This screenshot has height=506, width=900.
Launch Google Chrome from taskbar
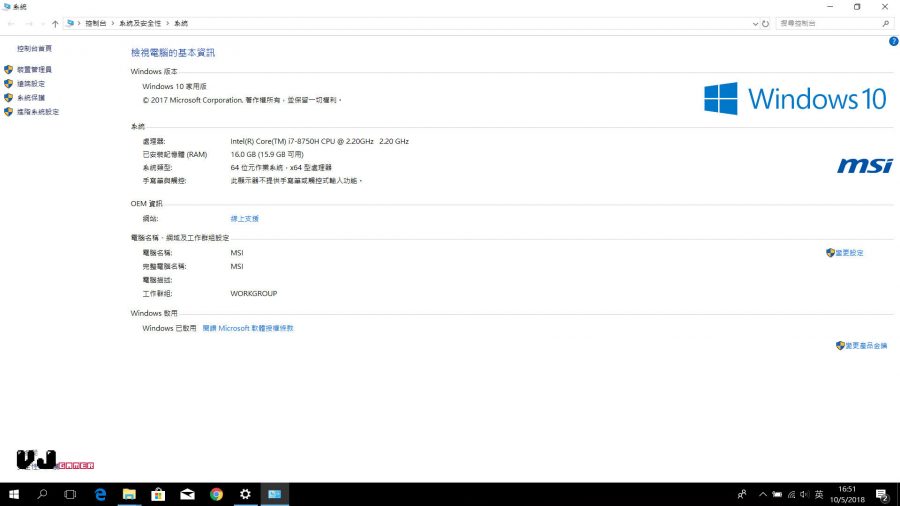click(x=216, y=494)
